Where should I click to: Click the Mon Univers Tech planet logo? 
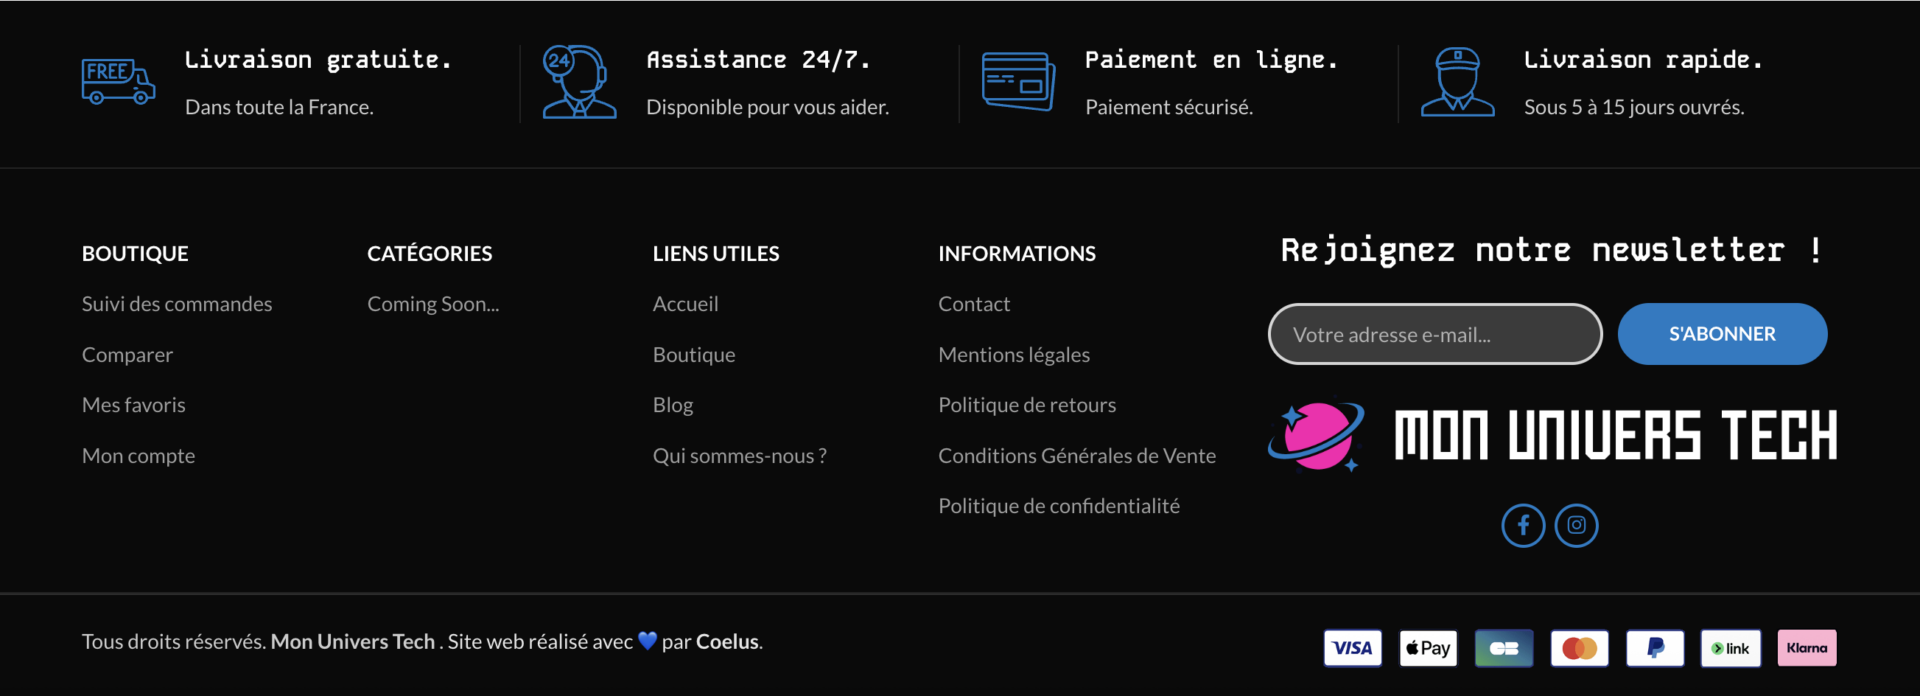(1315, 436)
